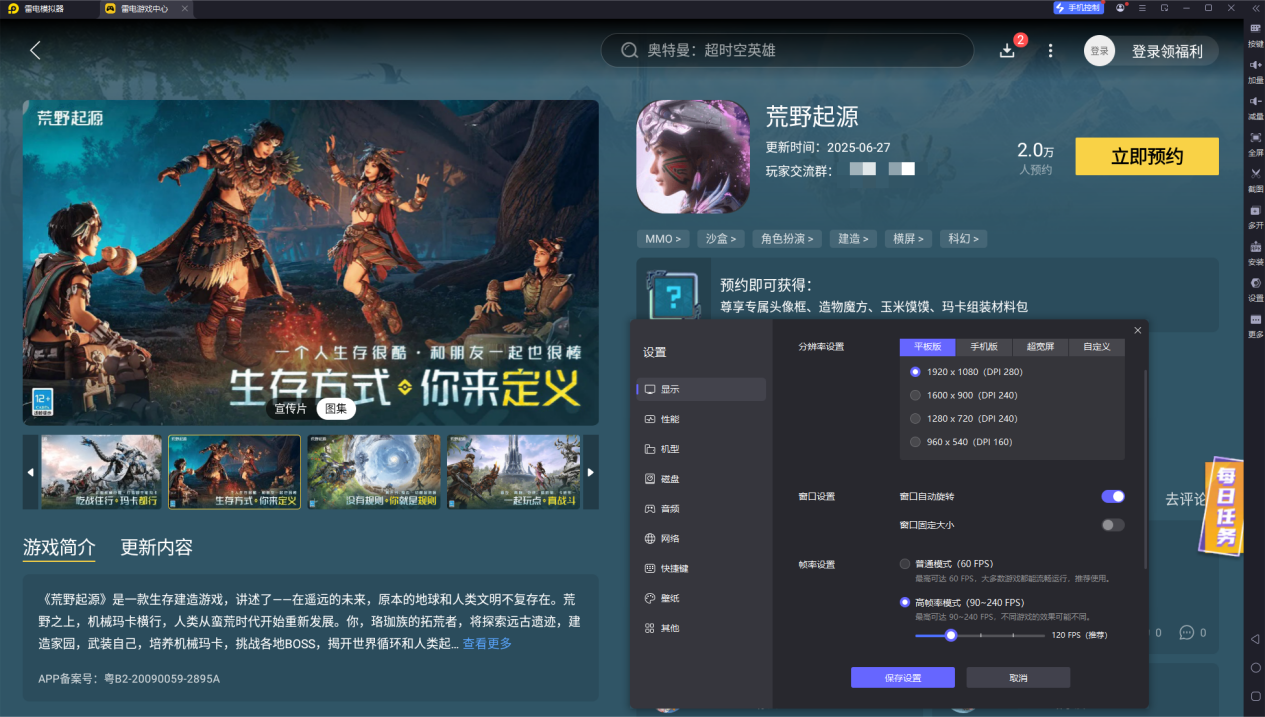
Task: Open the 沙盒 > tag
Action: click(721, 239)
